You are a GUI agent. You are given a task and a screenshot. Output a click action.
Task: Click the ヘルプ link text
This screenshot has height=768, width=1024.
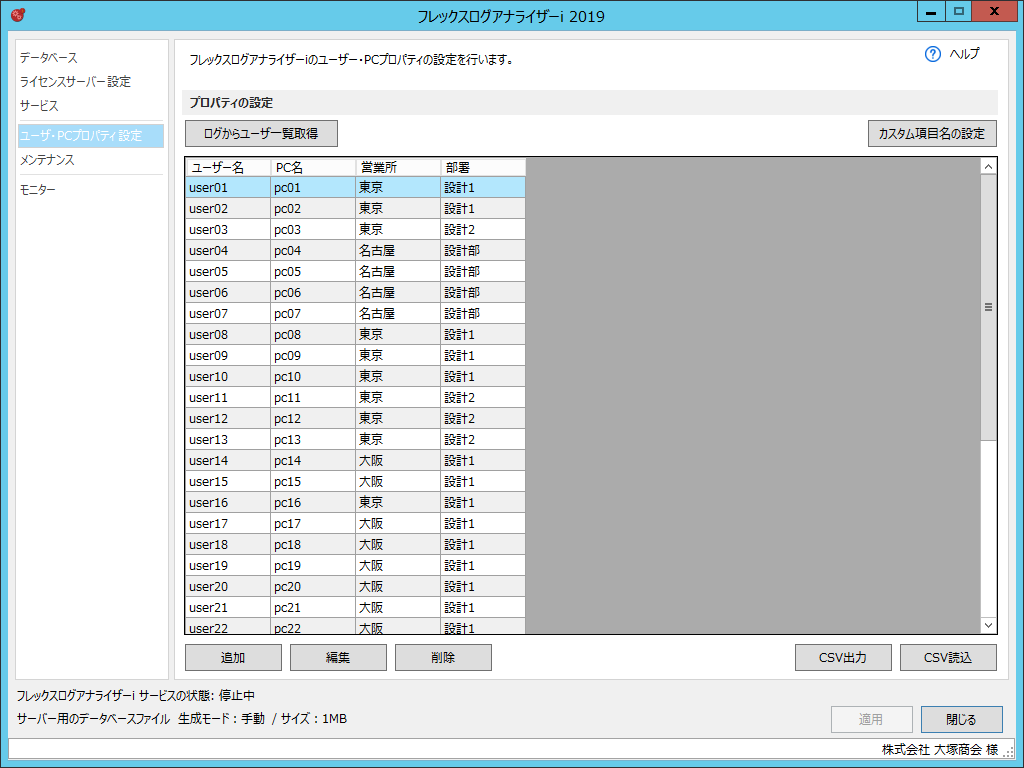[965, 54]
